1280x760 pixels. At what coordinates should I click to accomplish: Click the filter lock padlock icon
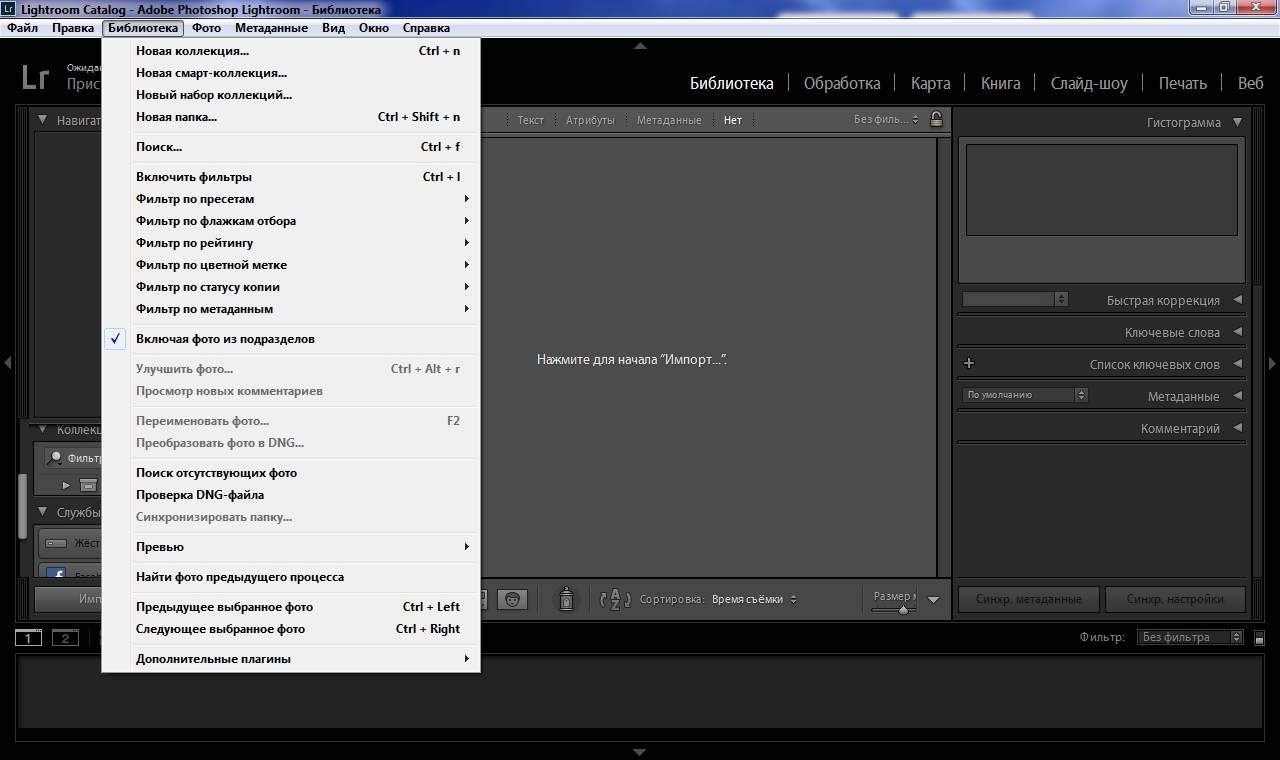[x=936, y=119]
